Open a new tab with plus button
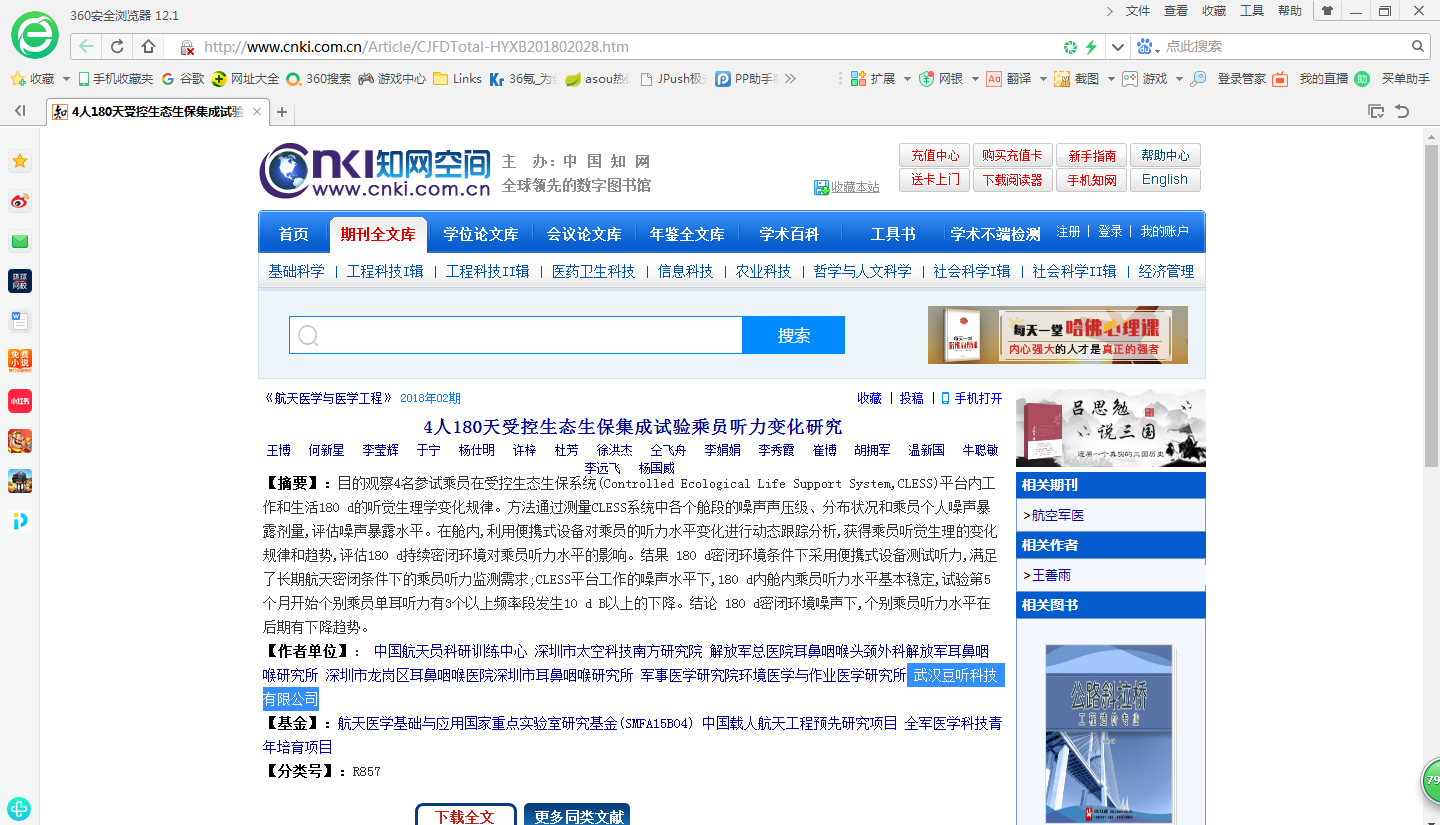 (282, 112)
